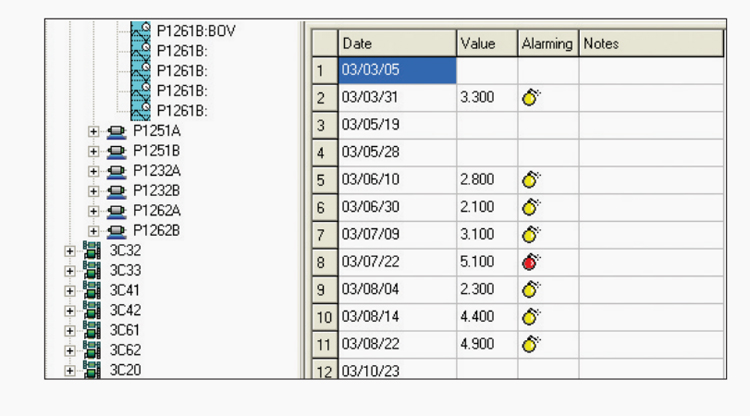
Task: Click the red alarm icon in row 8
Action: pyautogui.click(x=531, y=263)
